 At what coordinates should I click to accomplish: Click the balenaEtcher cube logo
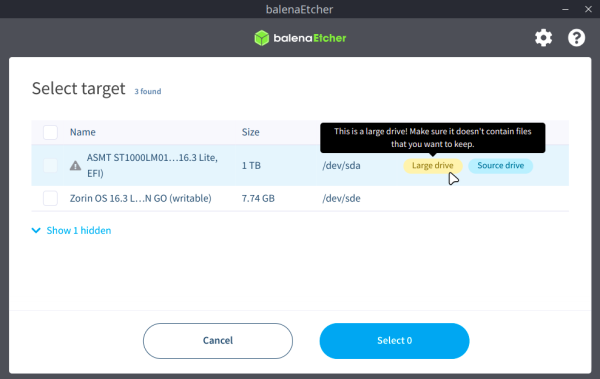click(x=262, y=38)
